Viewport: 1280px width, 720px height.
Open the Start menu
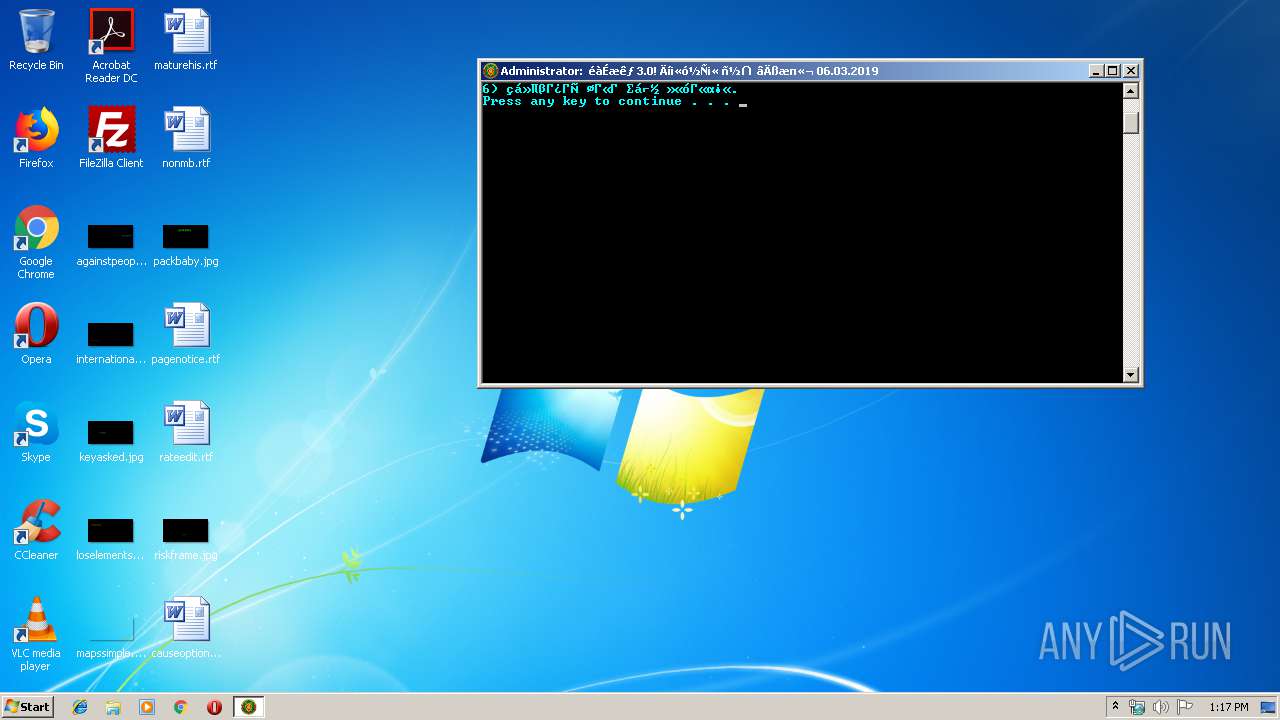pyautogui.click(x=28, y=707)
